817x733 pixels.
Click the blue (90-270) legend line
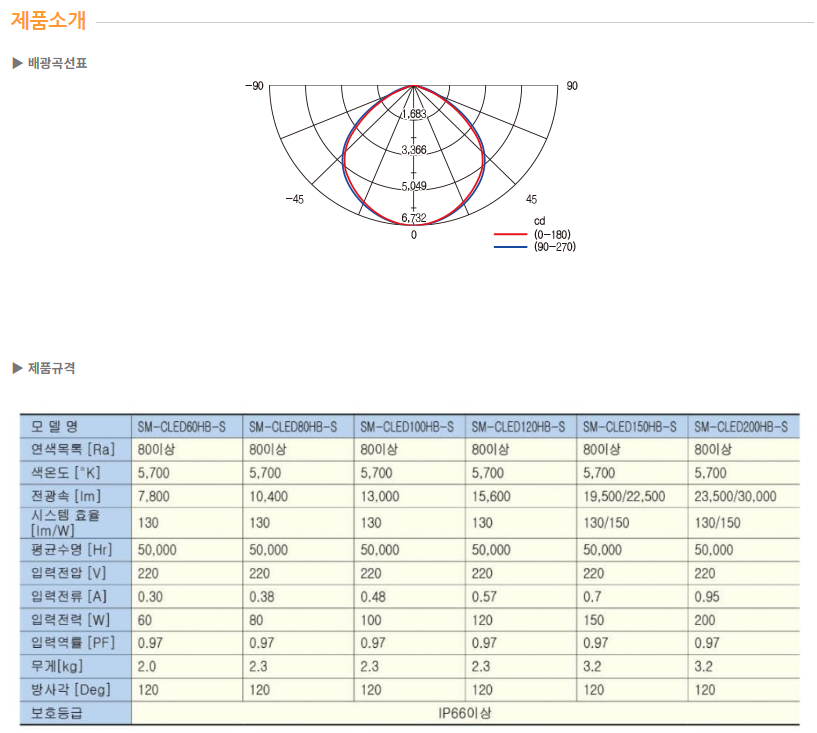511,246
